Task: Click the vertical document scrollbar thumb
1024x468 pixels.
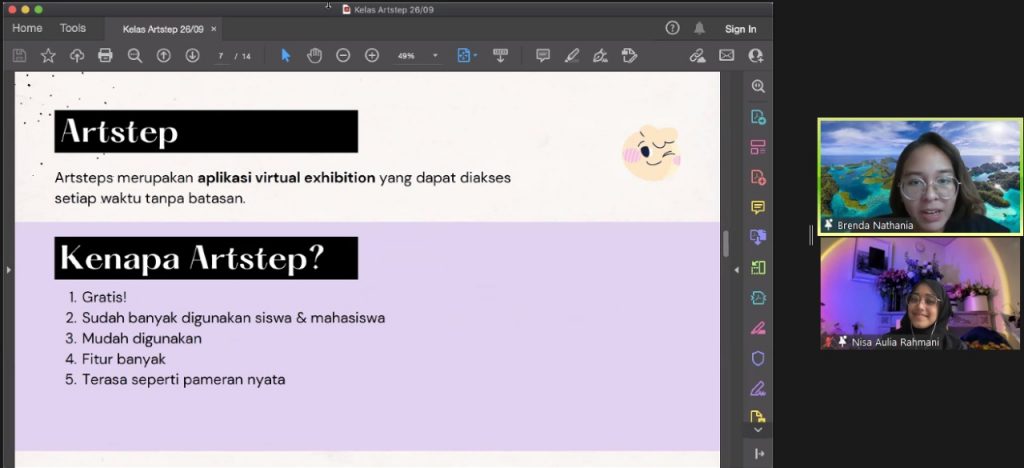Action: 726,243
